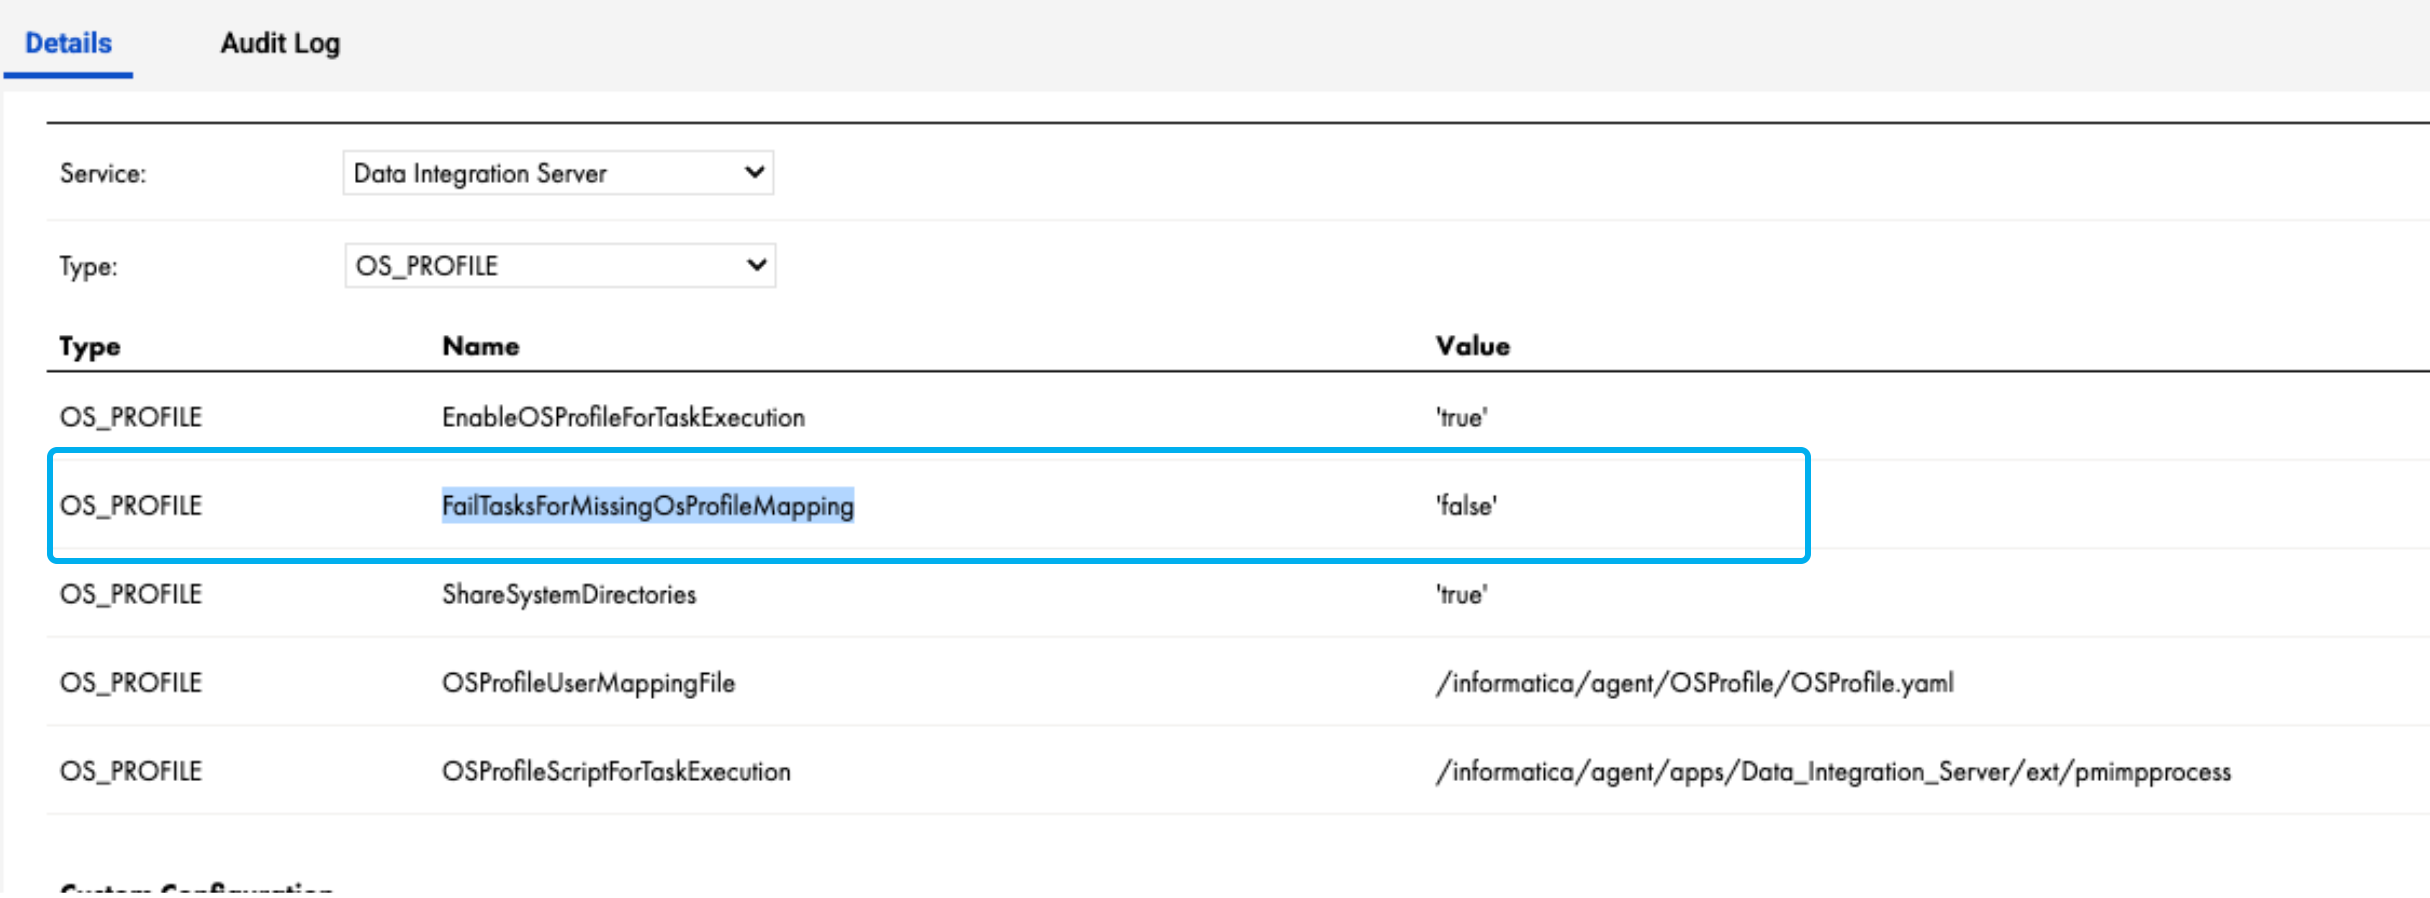Click the OSProfile.yaml path value
This screenshot has width=2430, height=898.
(x=1694, y=683)
